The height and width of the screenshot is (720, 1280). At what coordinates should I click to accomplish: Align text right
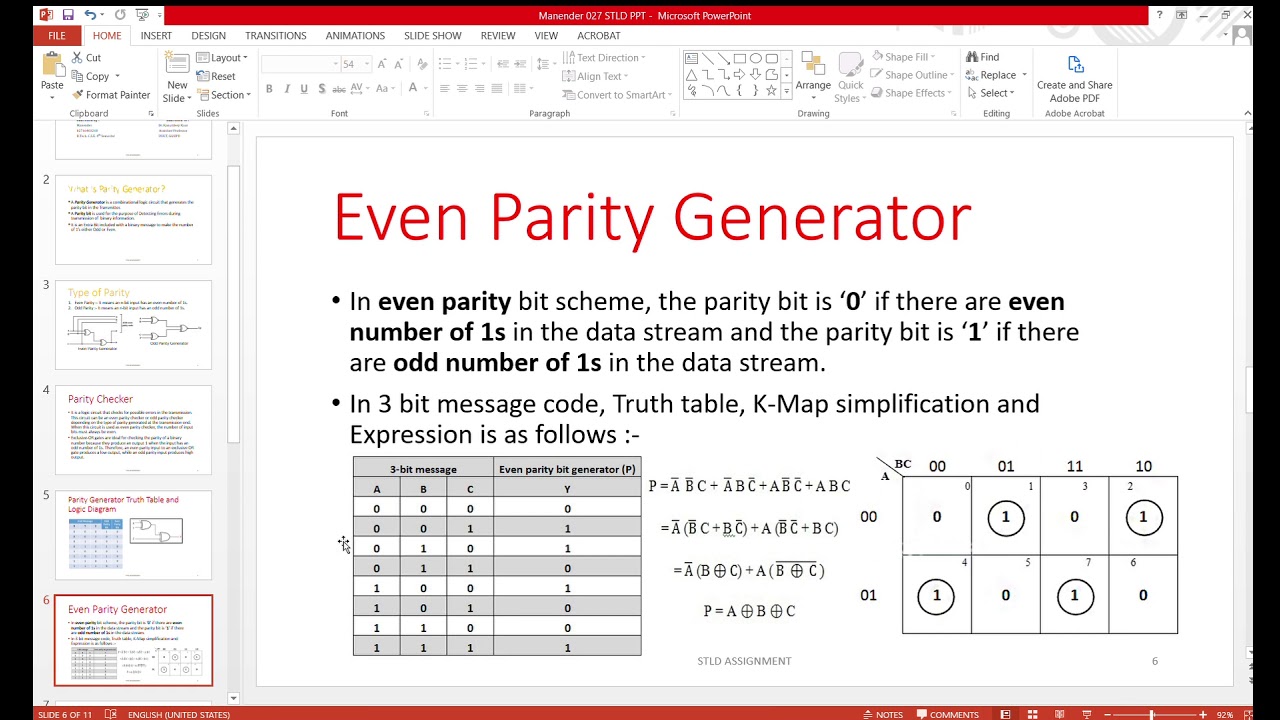tap(480, 89)
